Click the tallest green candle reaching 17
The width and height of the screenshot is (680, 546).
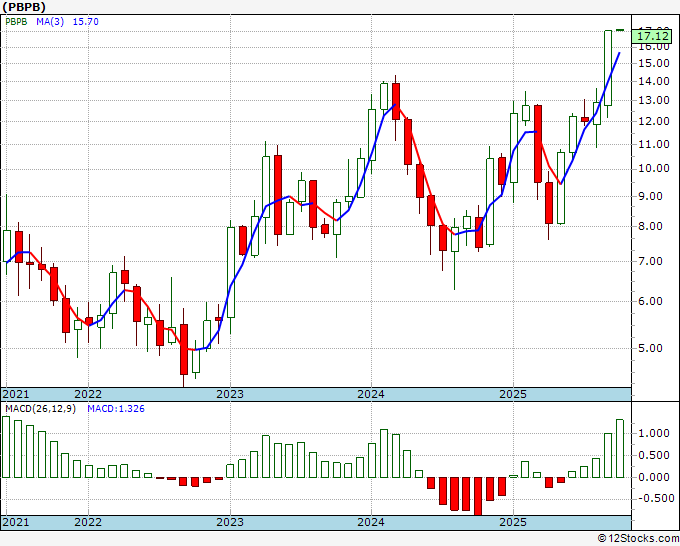pyautogui.click(x=608, y=68)
